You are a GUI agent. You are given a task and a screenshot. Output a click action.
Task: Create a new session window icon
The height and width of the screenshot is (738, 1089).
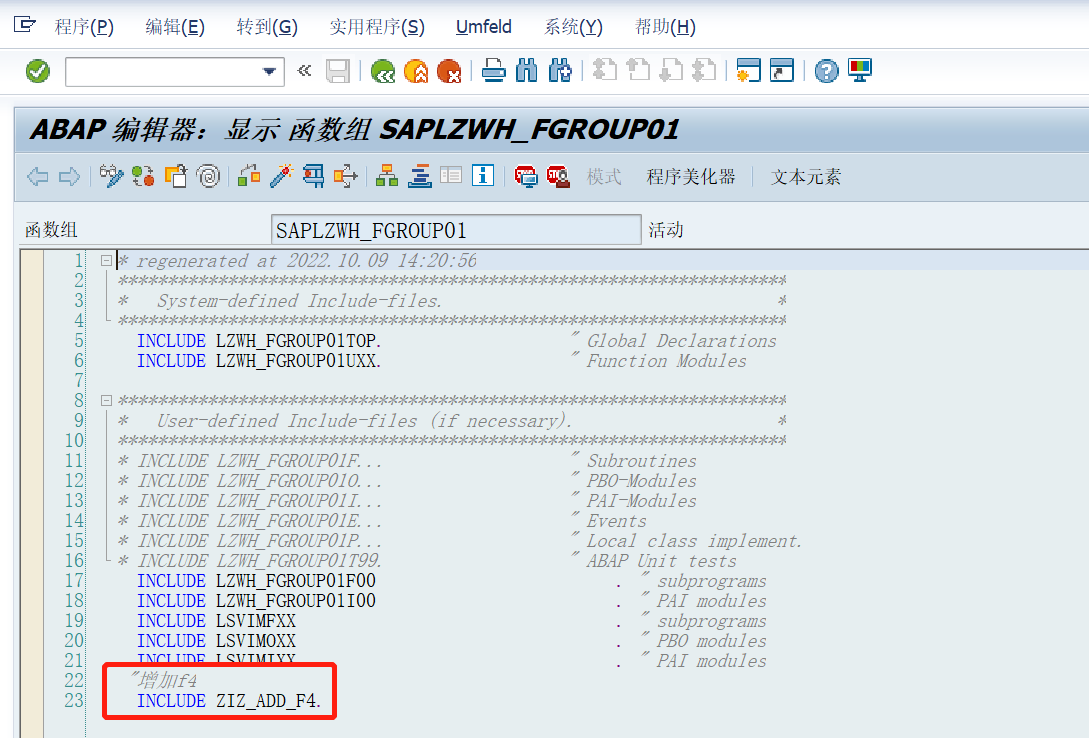[x=749, y=71]
